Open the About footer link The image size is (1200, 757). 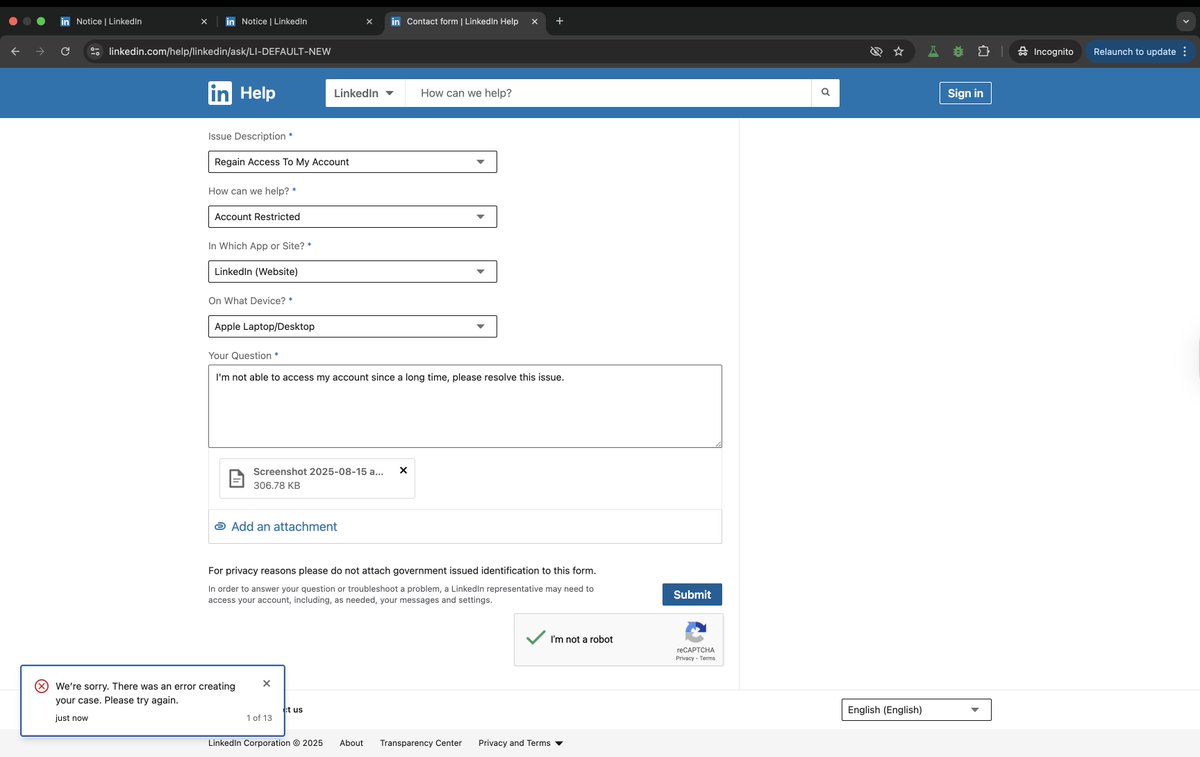[351, 743]
